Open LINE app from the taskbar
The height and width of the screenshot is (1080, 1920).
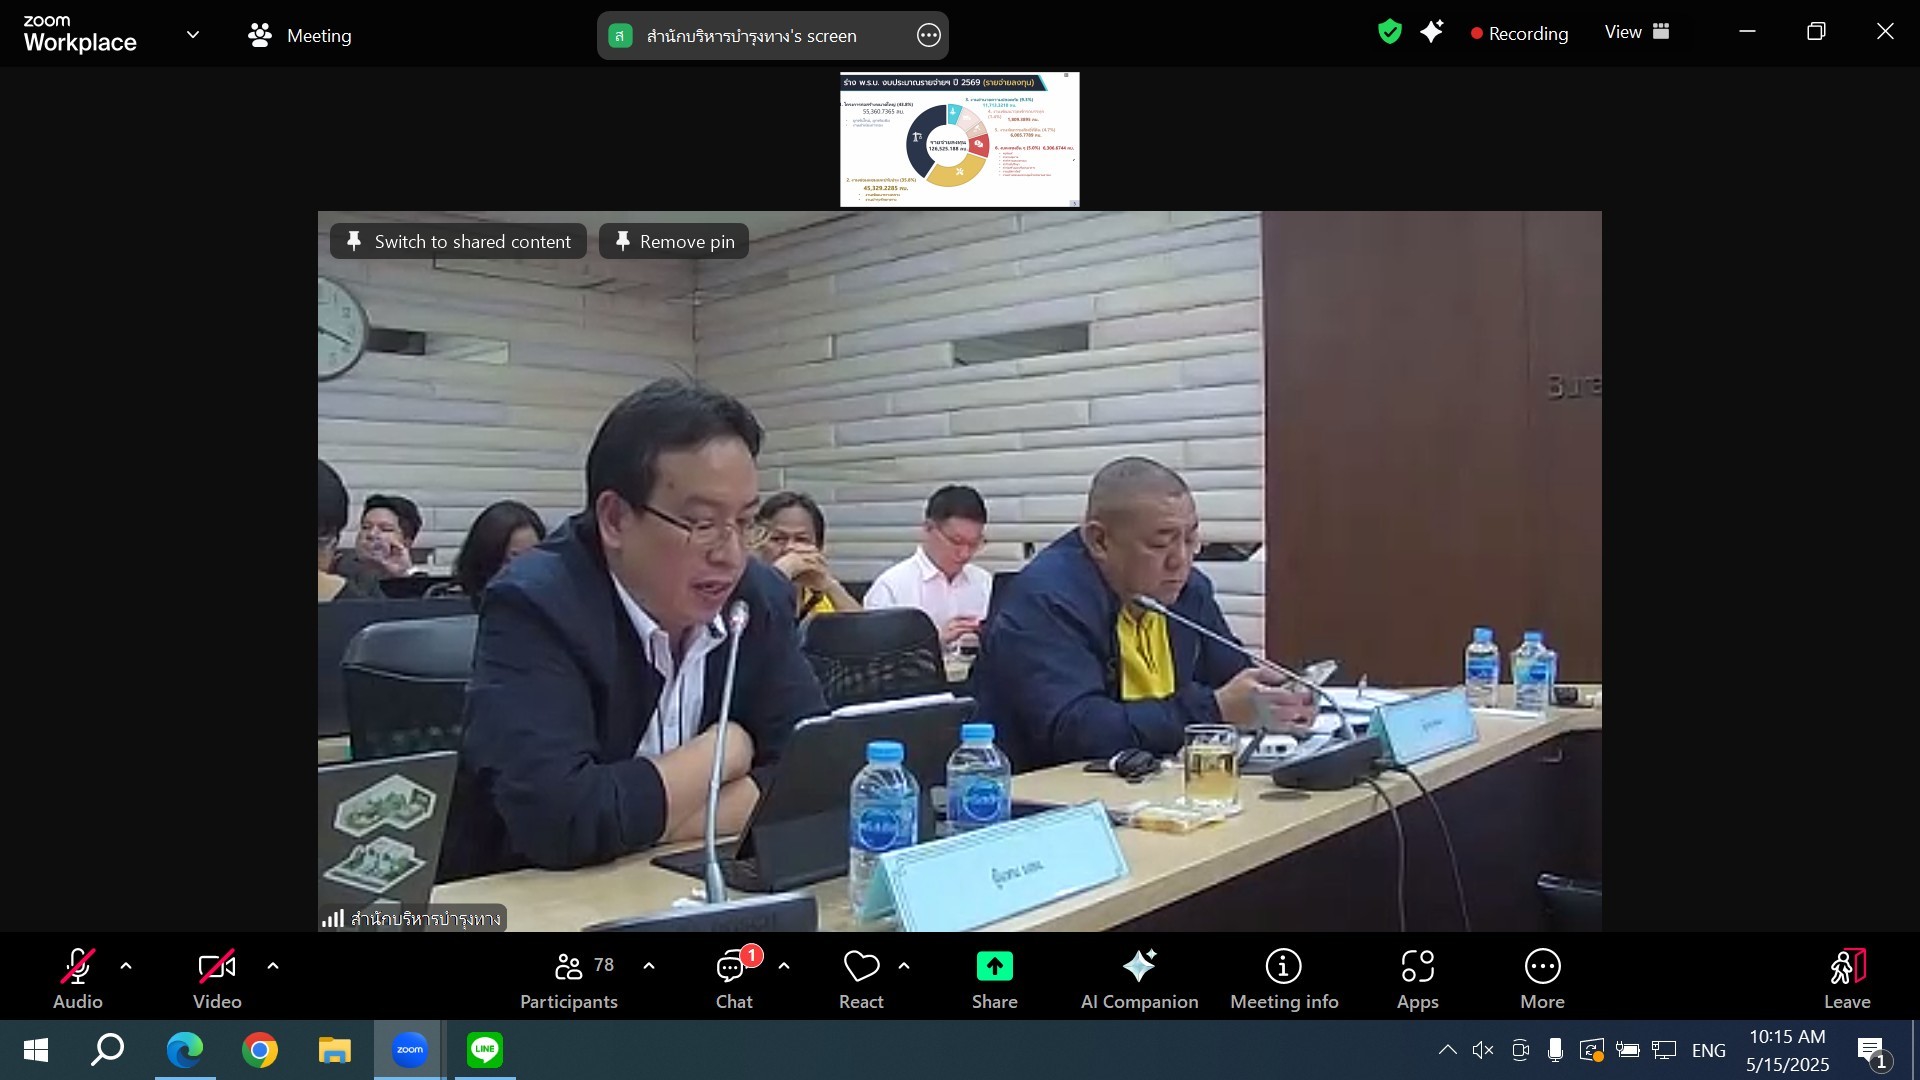485,1050
